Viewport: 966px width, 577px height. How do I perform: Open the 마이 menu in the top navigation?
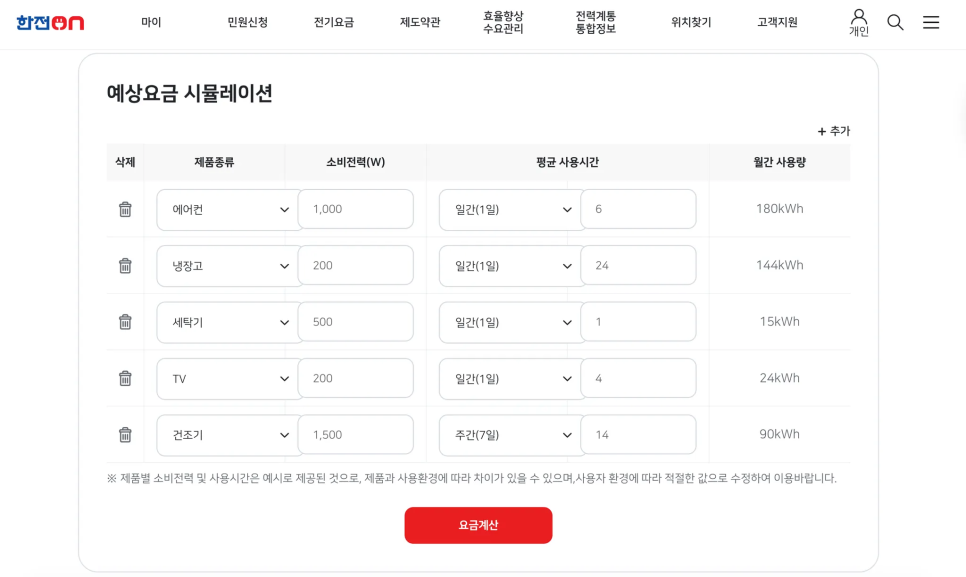coord(151,21)
